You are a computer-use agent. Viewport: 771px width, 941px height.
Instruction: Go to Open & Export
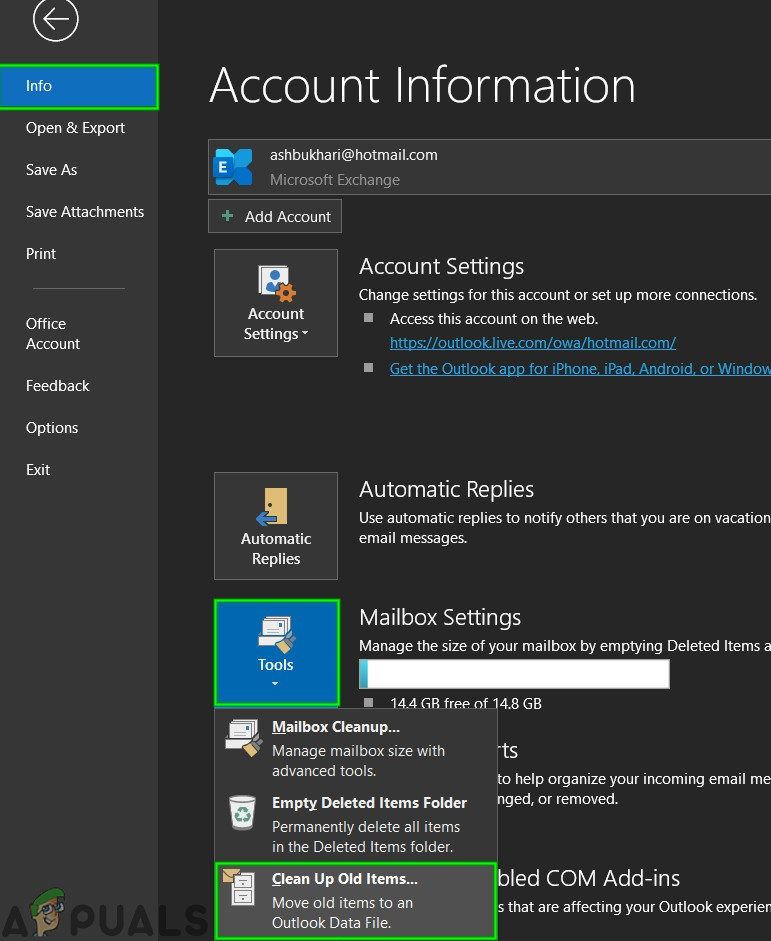coord(75,128)
